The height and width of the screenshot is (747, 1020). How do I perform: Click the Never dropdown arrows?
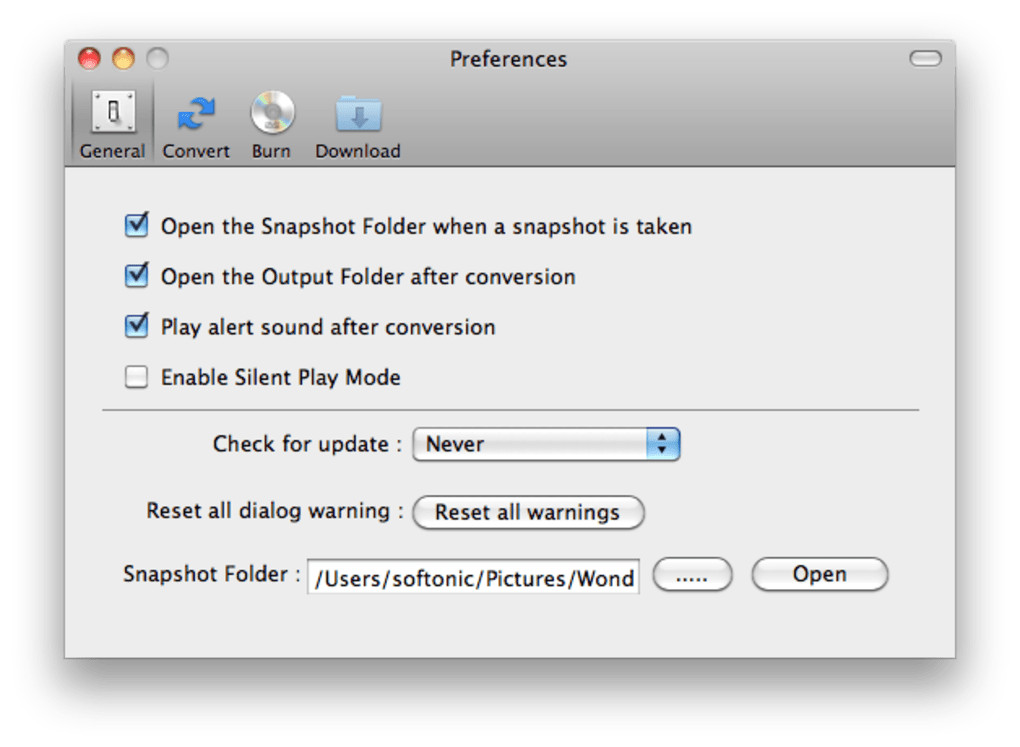click(x=662, y=444)
